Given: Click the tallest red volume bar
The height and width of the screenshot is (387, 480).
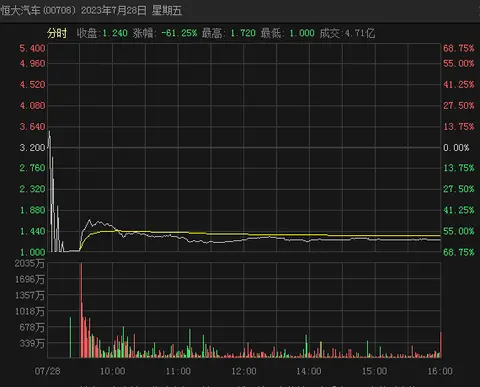Looking at the screenshot, I should click(x=81, y=310).
